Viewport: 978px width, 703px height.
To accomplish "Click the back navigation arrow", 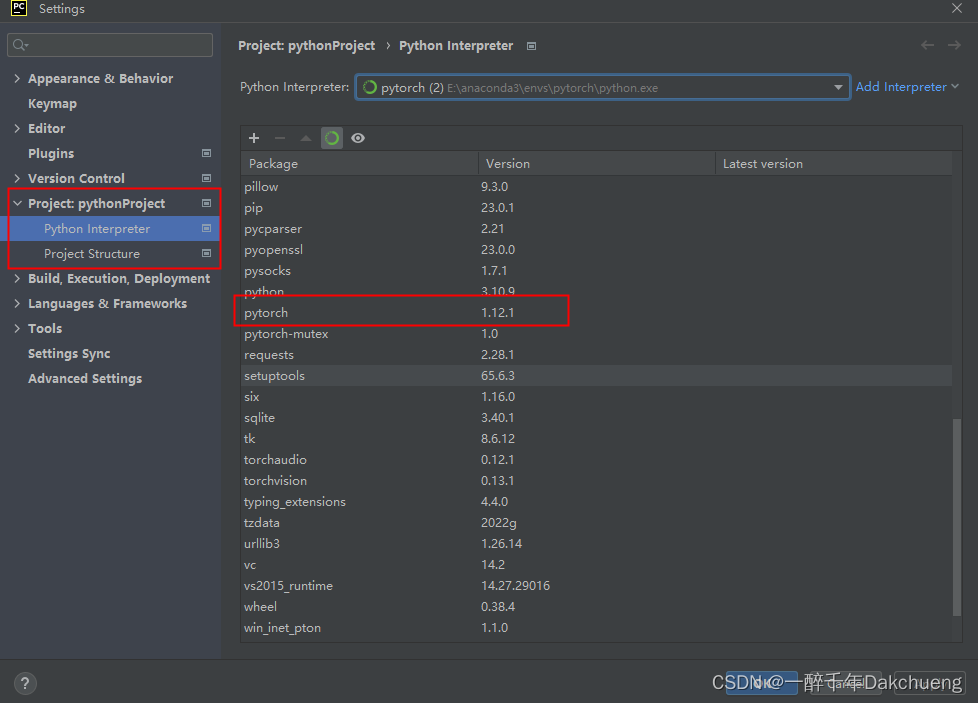I will pyautogui.click(x=927, y=45).
